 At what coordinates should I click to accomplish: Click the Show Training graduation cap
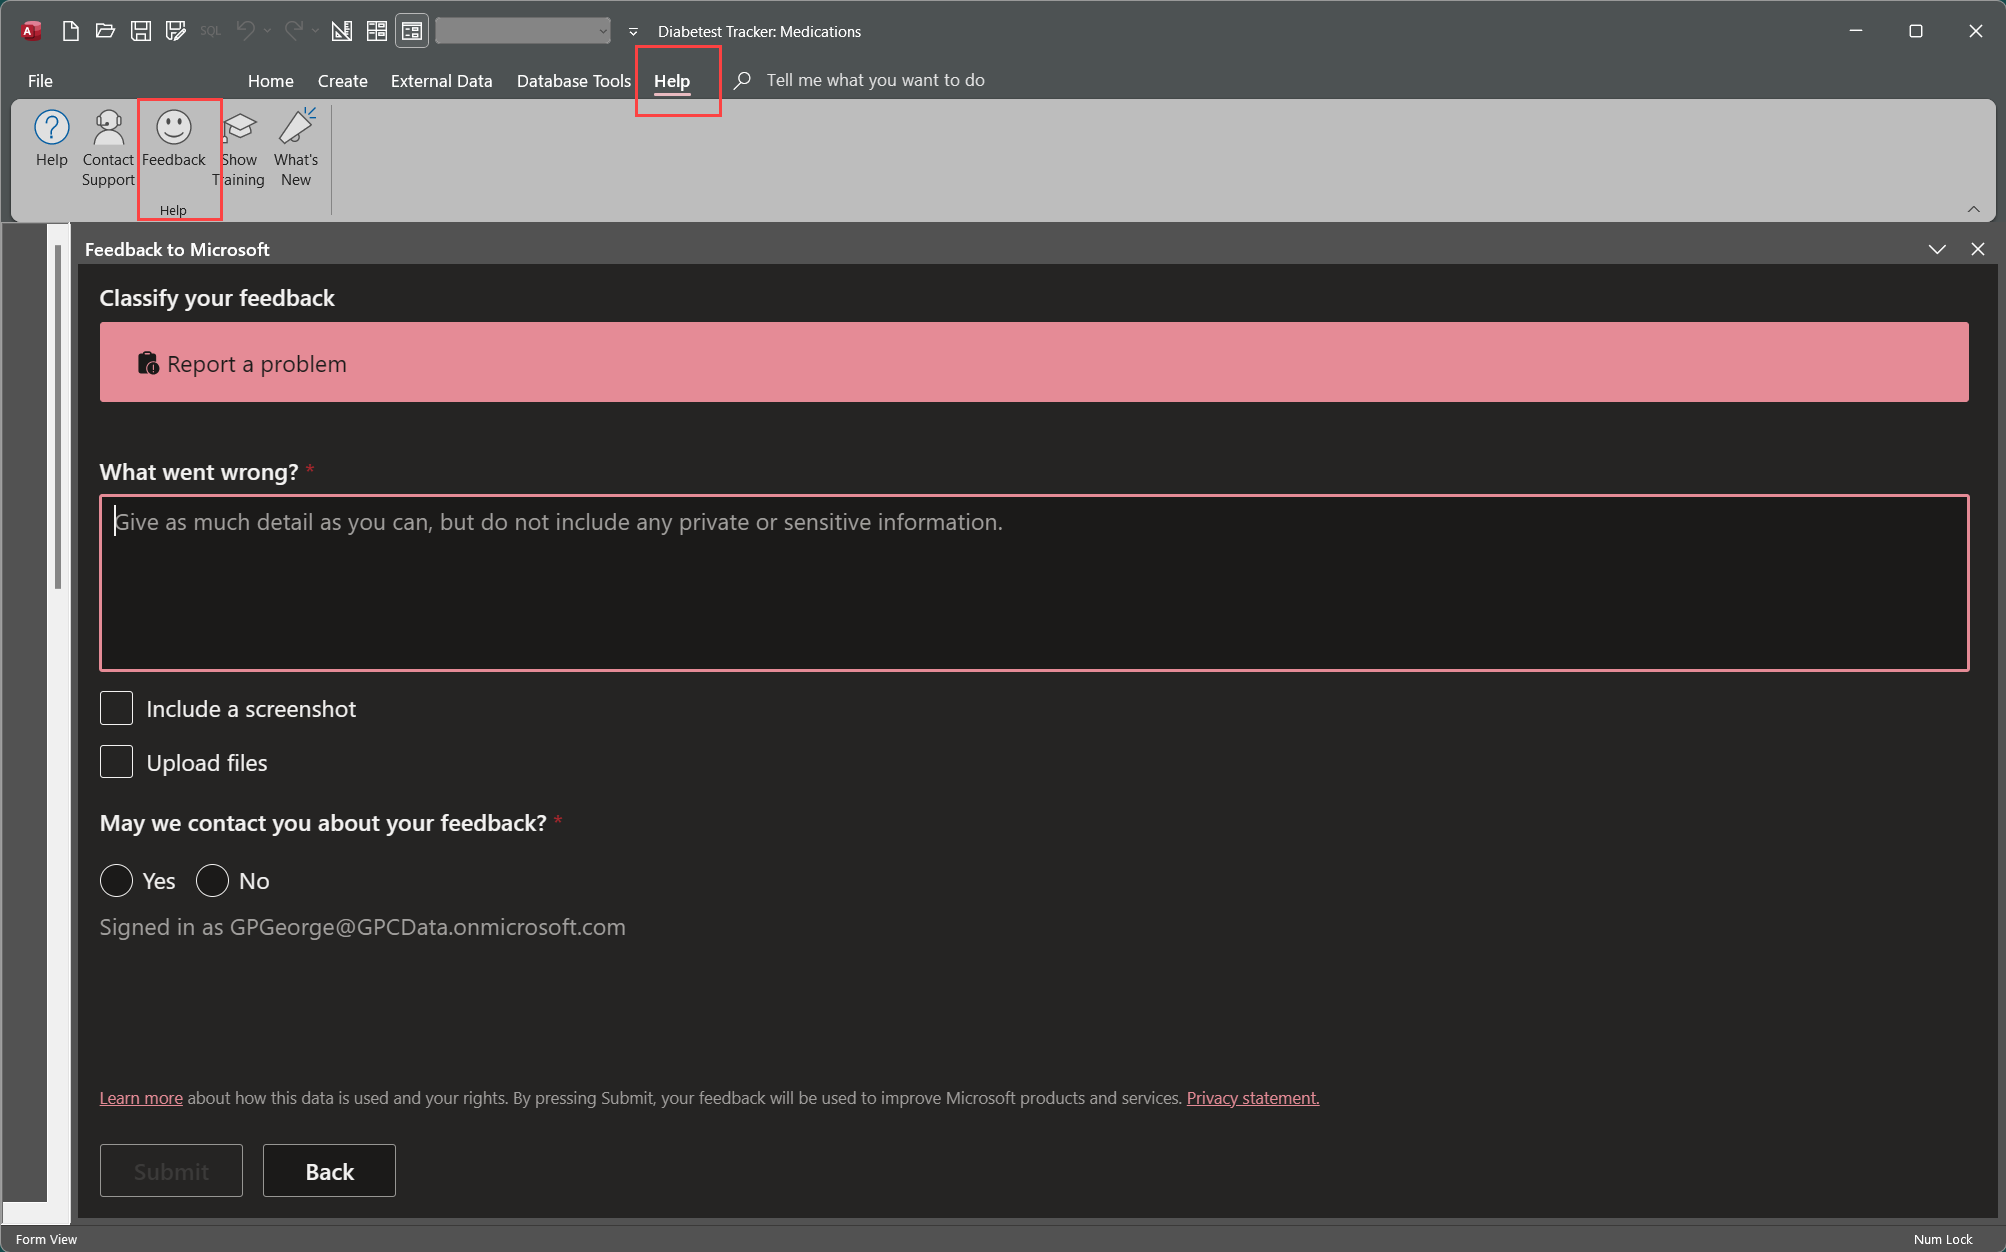[x=240, y=128]
